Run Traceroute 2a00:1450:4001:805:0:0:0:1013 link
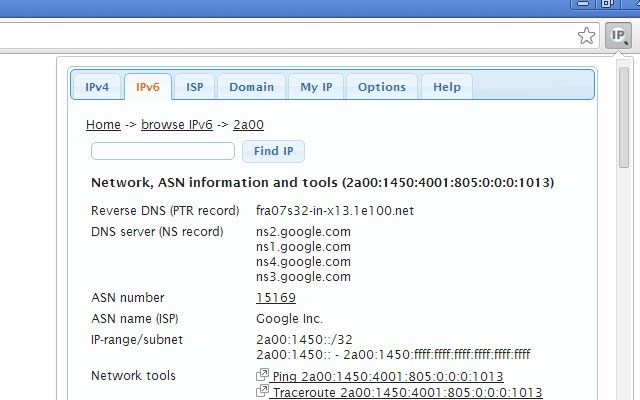The height and width of the screenshot is (400, 640). tap(407, 393)
